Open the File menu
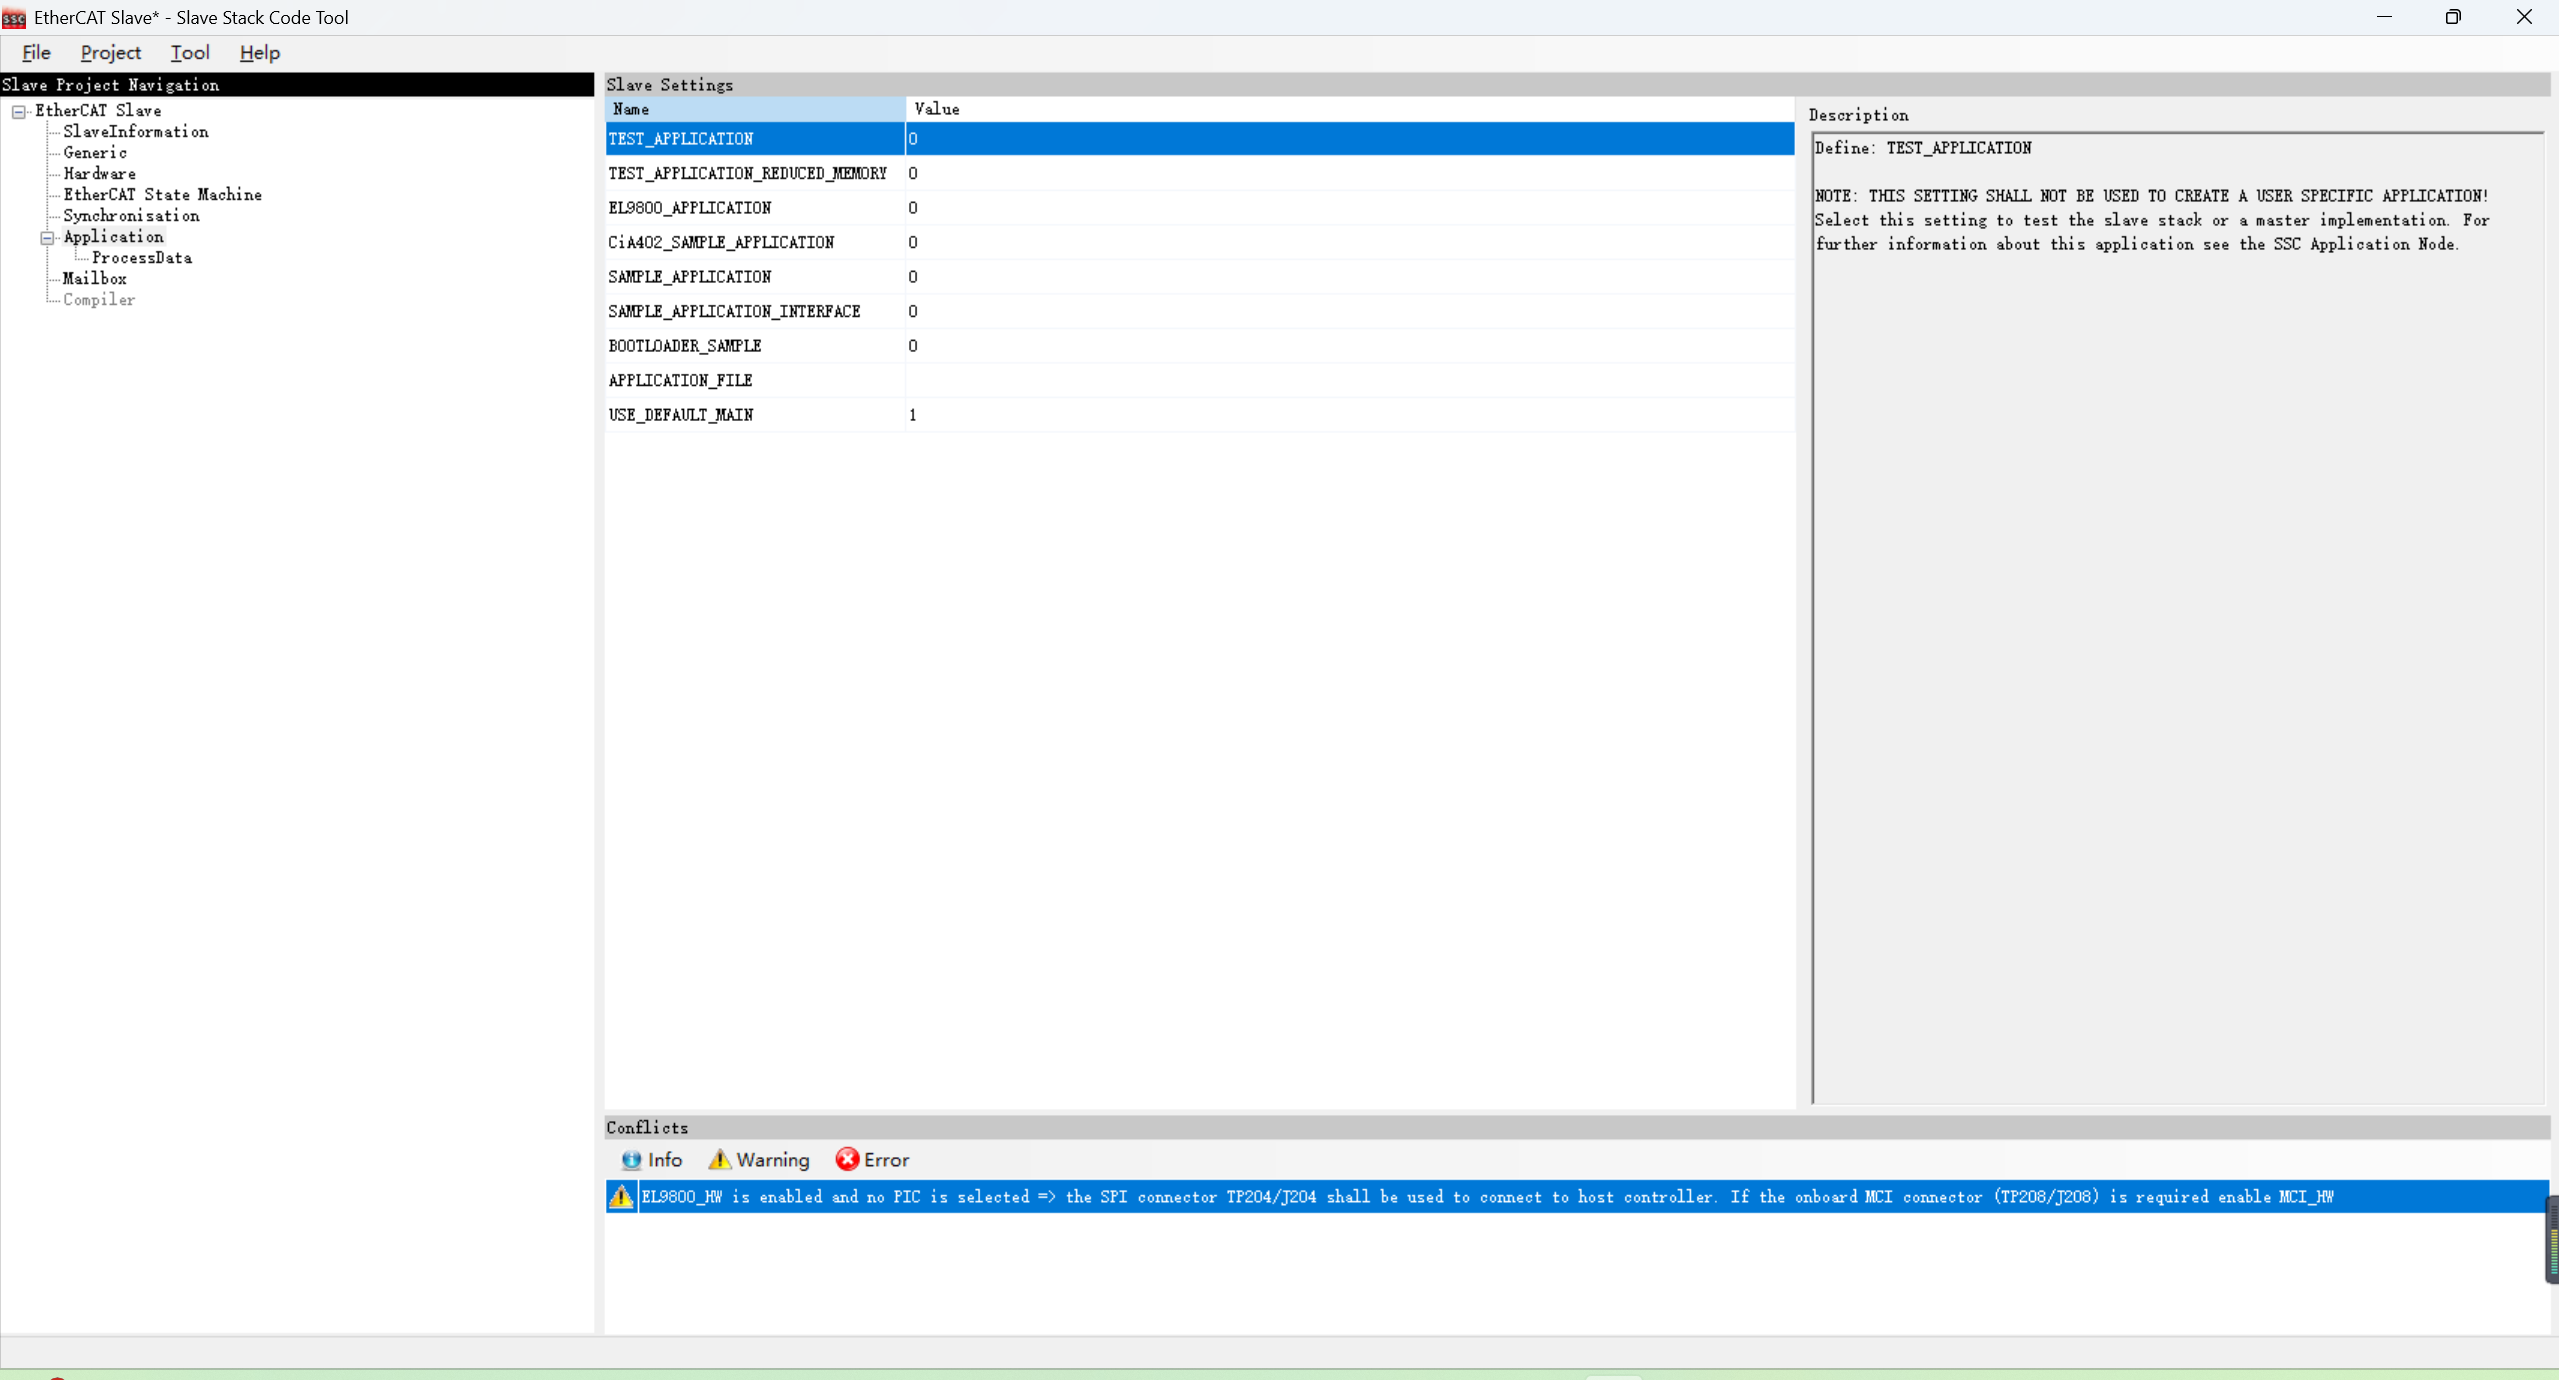Image resolution: width=2559 pixels, height=1380 pixels. point(35,52)
